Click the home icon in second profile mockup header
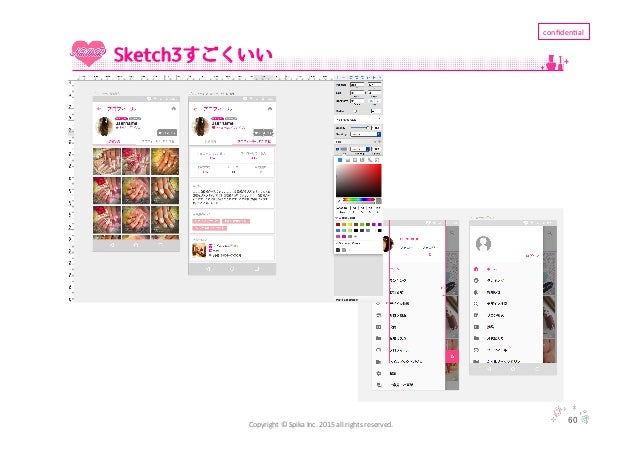Image resolution: width=638 pixels, height=451 pixels. coord(270,109)
